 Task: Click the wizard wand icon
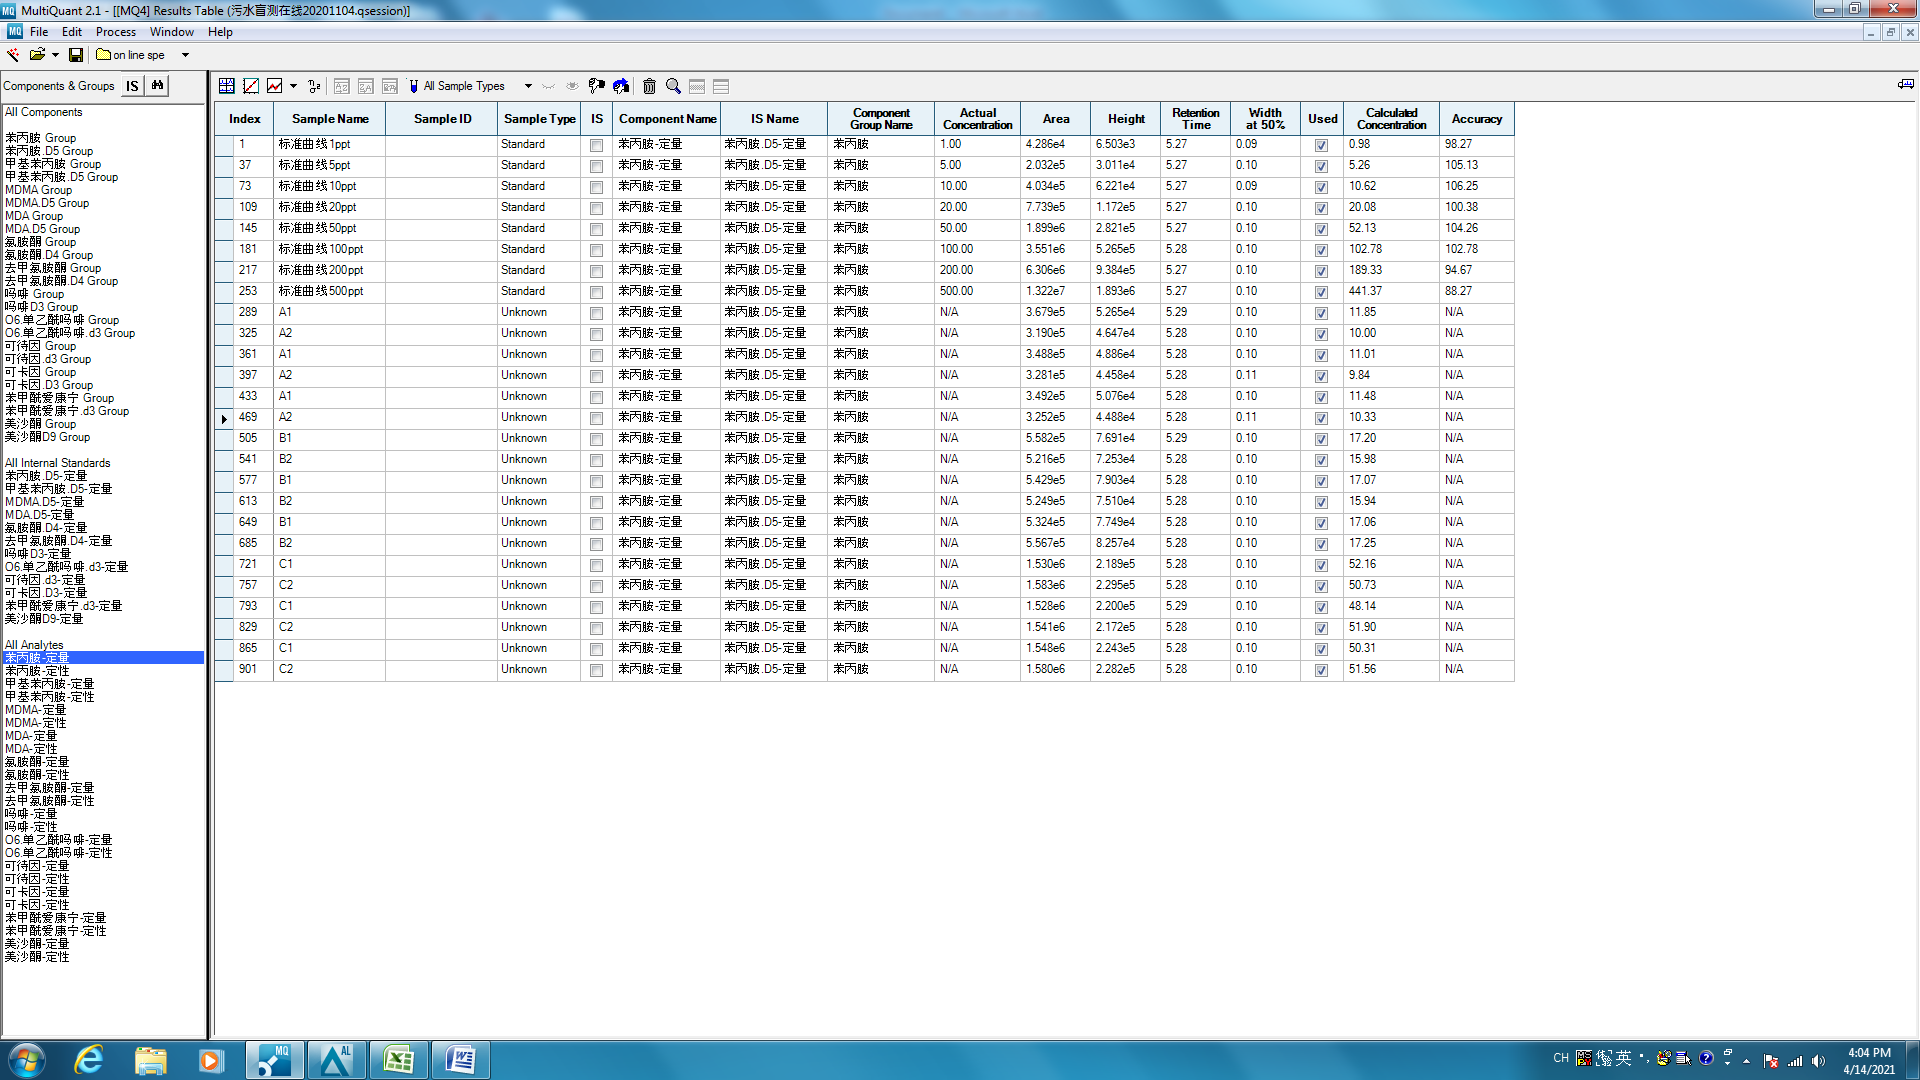pyautogui.click(x=13, y=55)
